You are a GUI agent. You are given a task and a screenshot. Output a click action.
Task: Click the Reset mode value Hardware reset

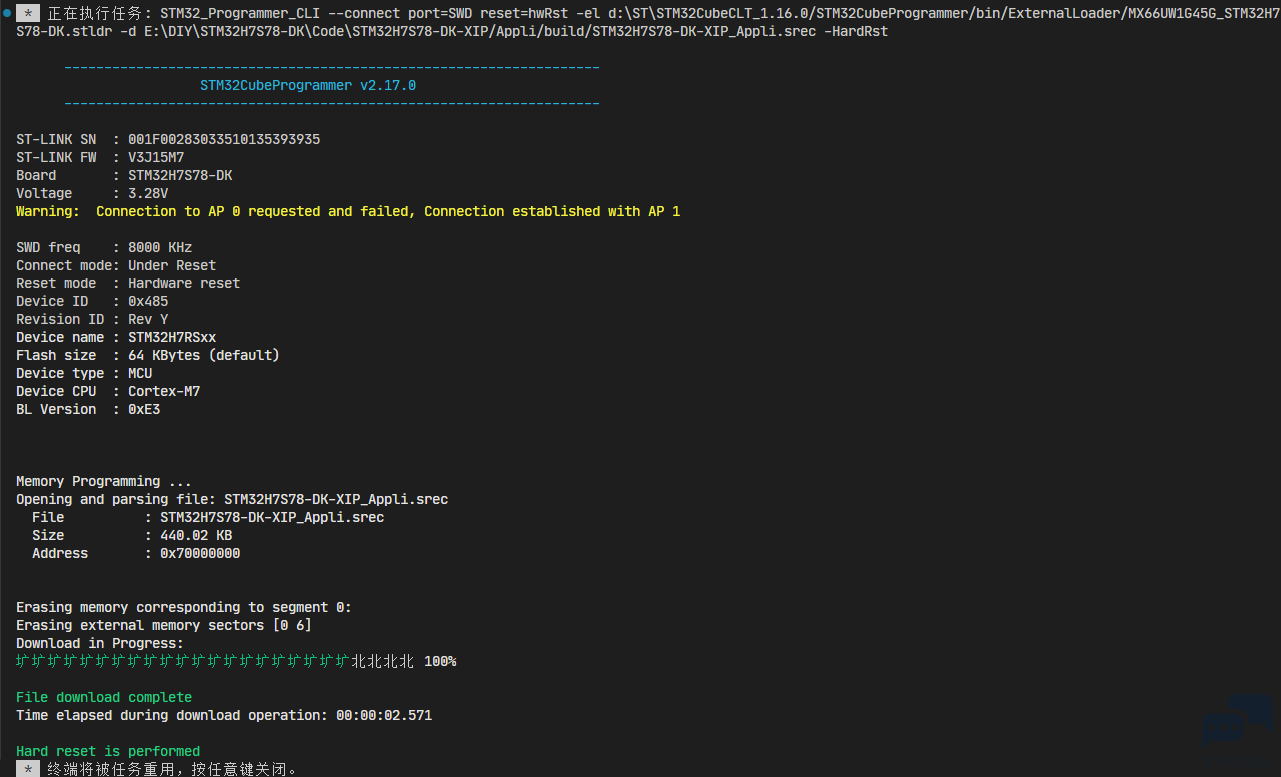(184, 283)
